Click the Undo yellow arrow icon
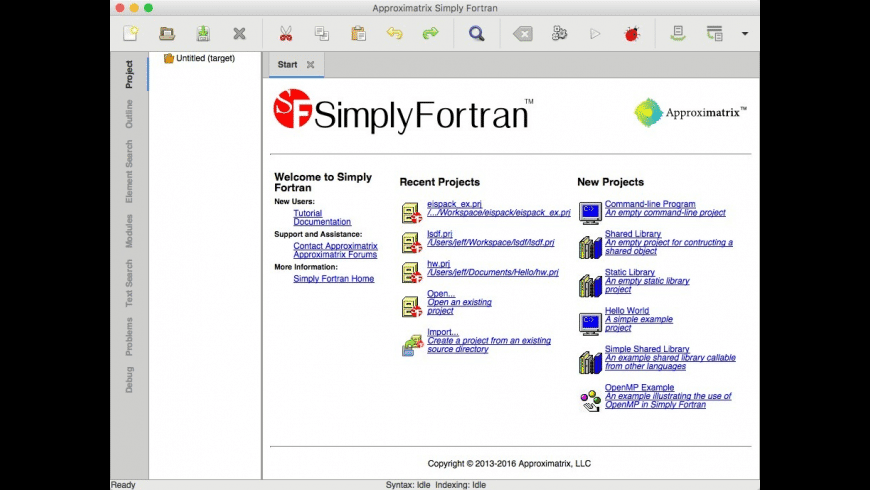Screen dimensions: 870x490 (394, 33)
